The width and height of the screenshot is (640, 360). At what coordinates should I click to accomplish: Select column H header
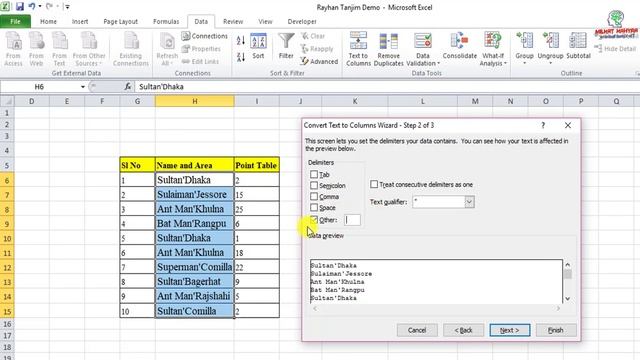point(195,101)
